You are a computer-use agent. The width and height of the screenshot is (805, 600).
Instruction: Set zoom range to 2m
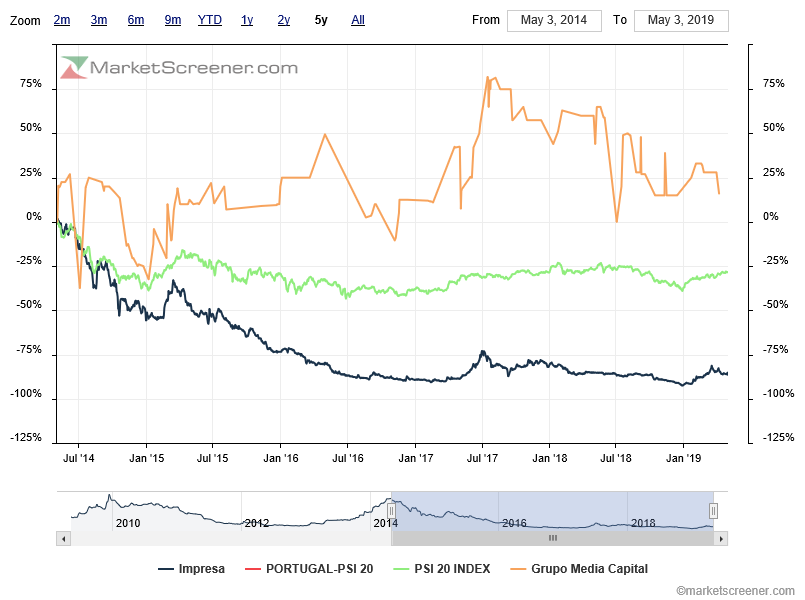click(x=62, y=20)
